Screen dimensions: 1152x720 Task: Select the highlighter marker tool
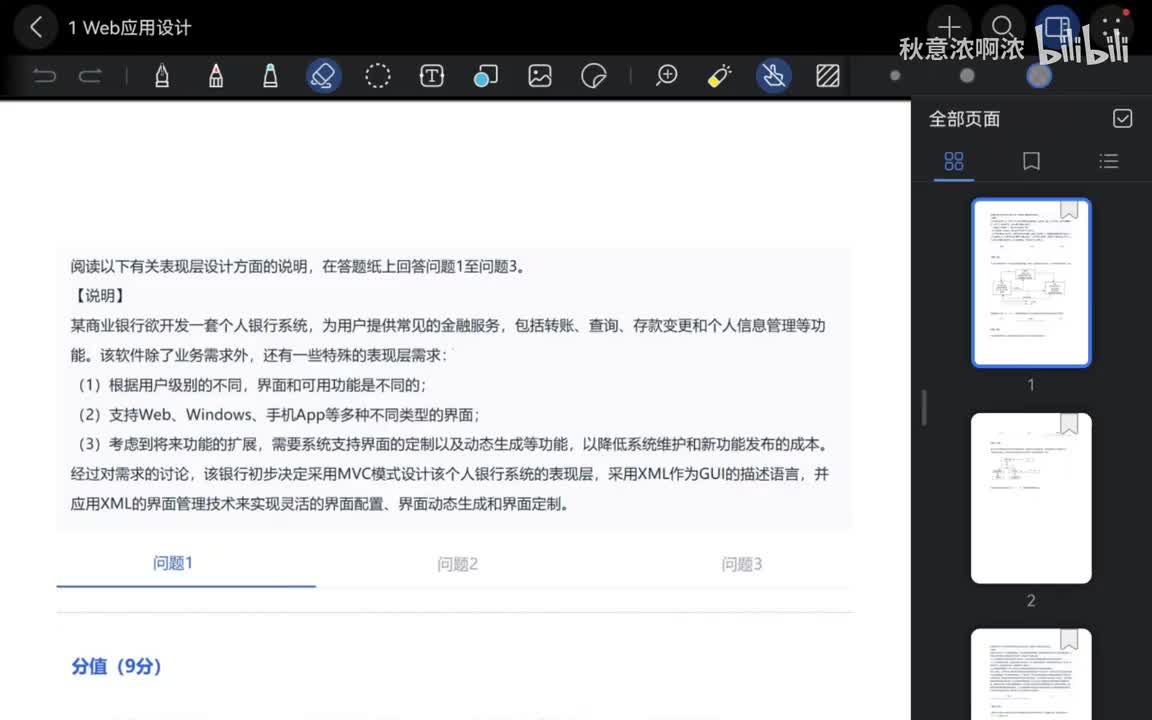pyautogui.click(x=270, y=76)
